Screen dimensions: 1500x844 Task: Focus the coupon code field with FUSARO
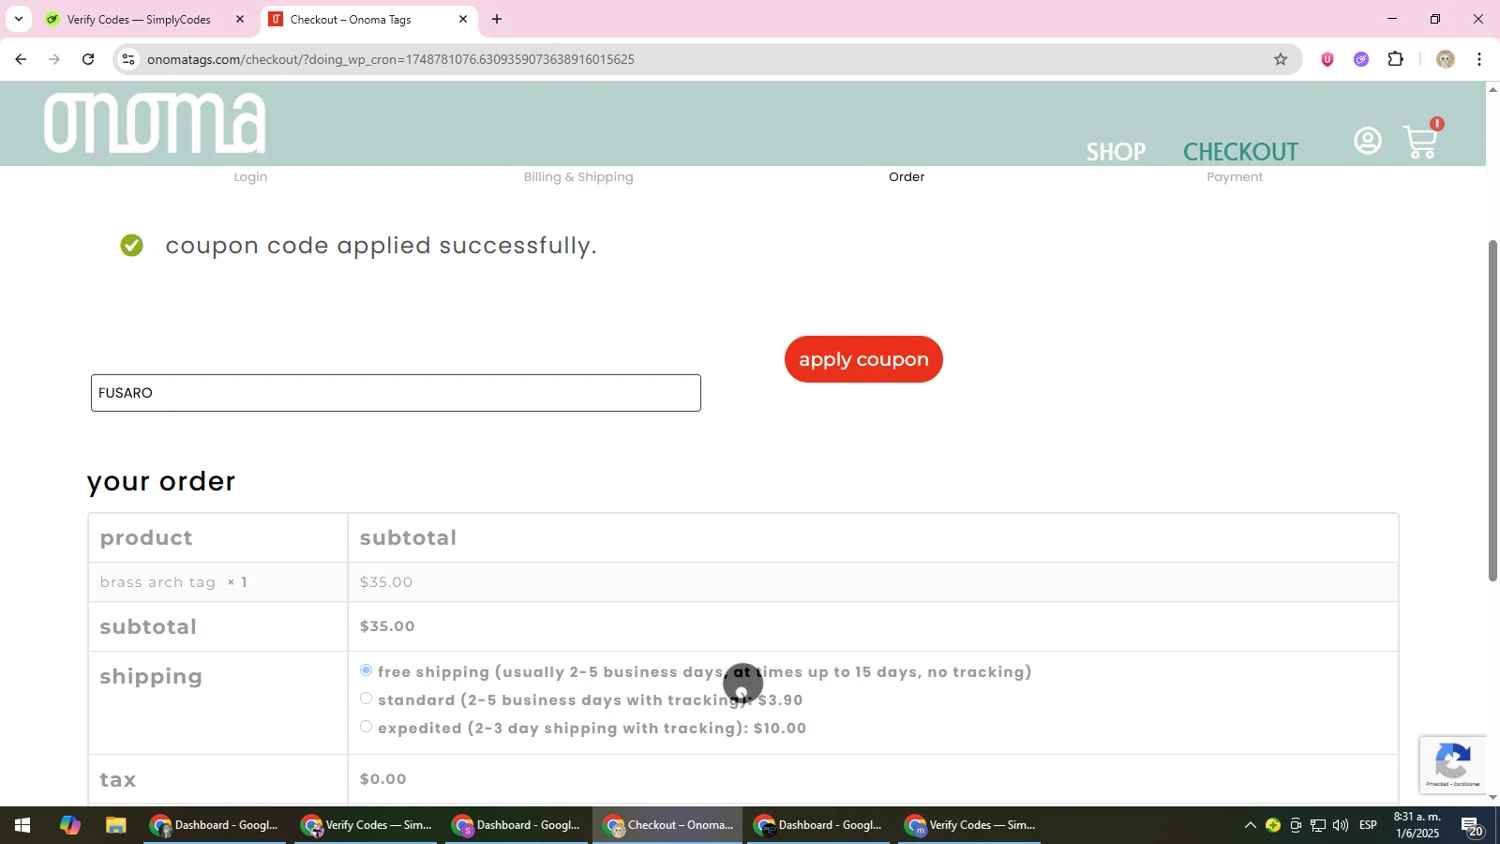coord(396,393)
